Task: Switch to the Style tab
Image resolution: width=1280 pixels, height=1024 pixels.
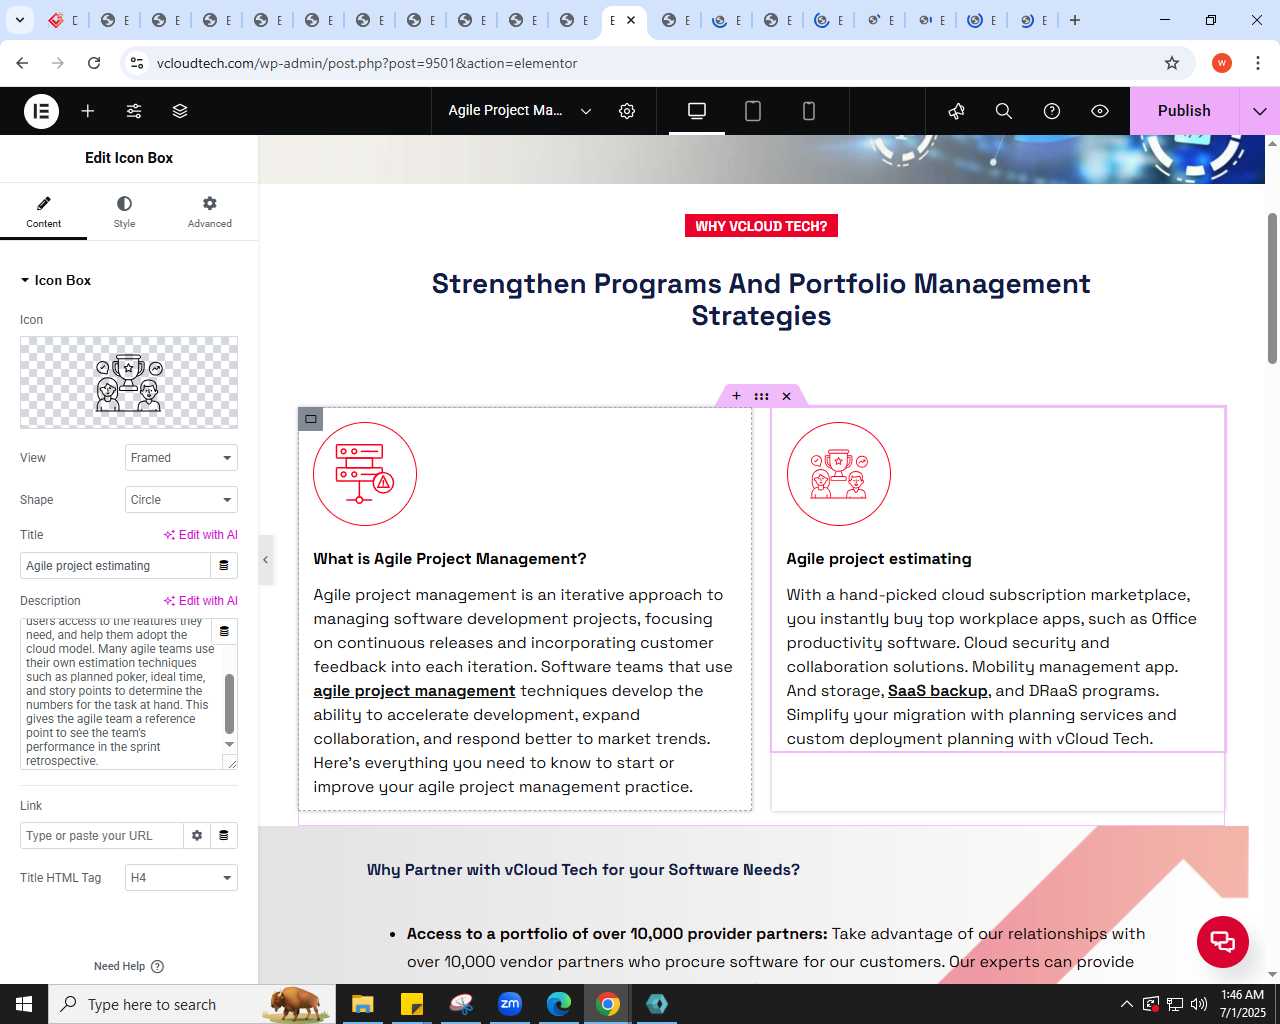Action: click(x=124, y=211)
